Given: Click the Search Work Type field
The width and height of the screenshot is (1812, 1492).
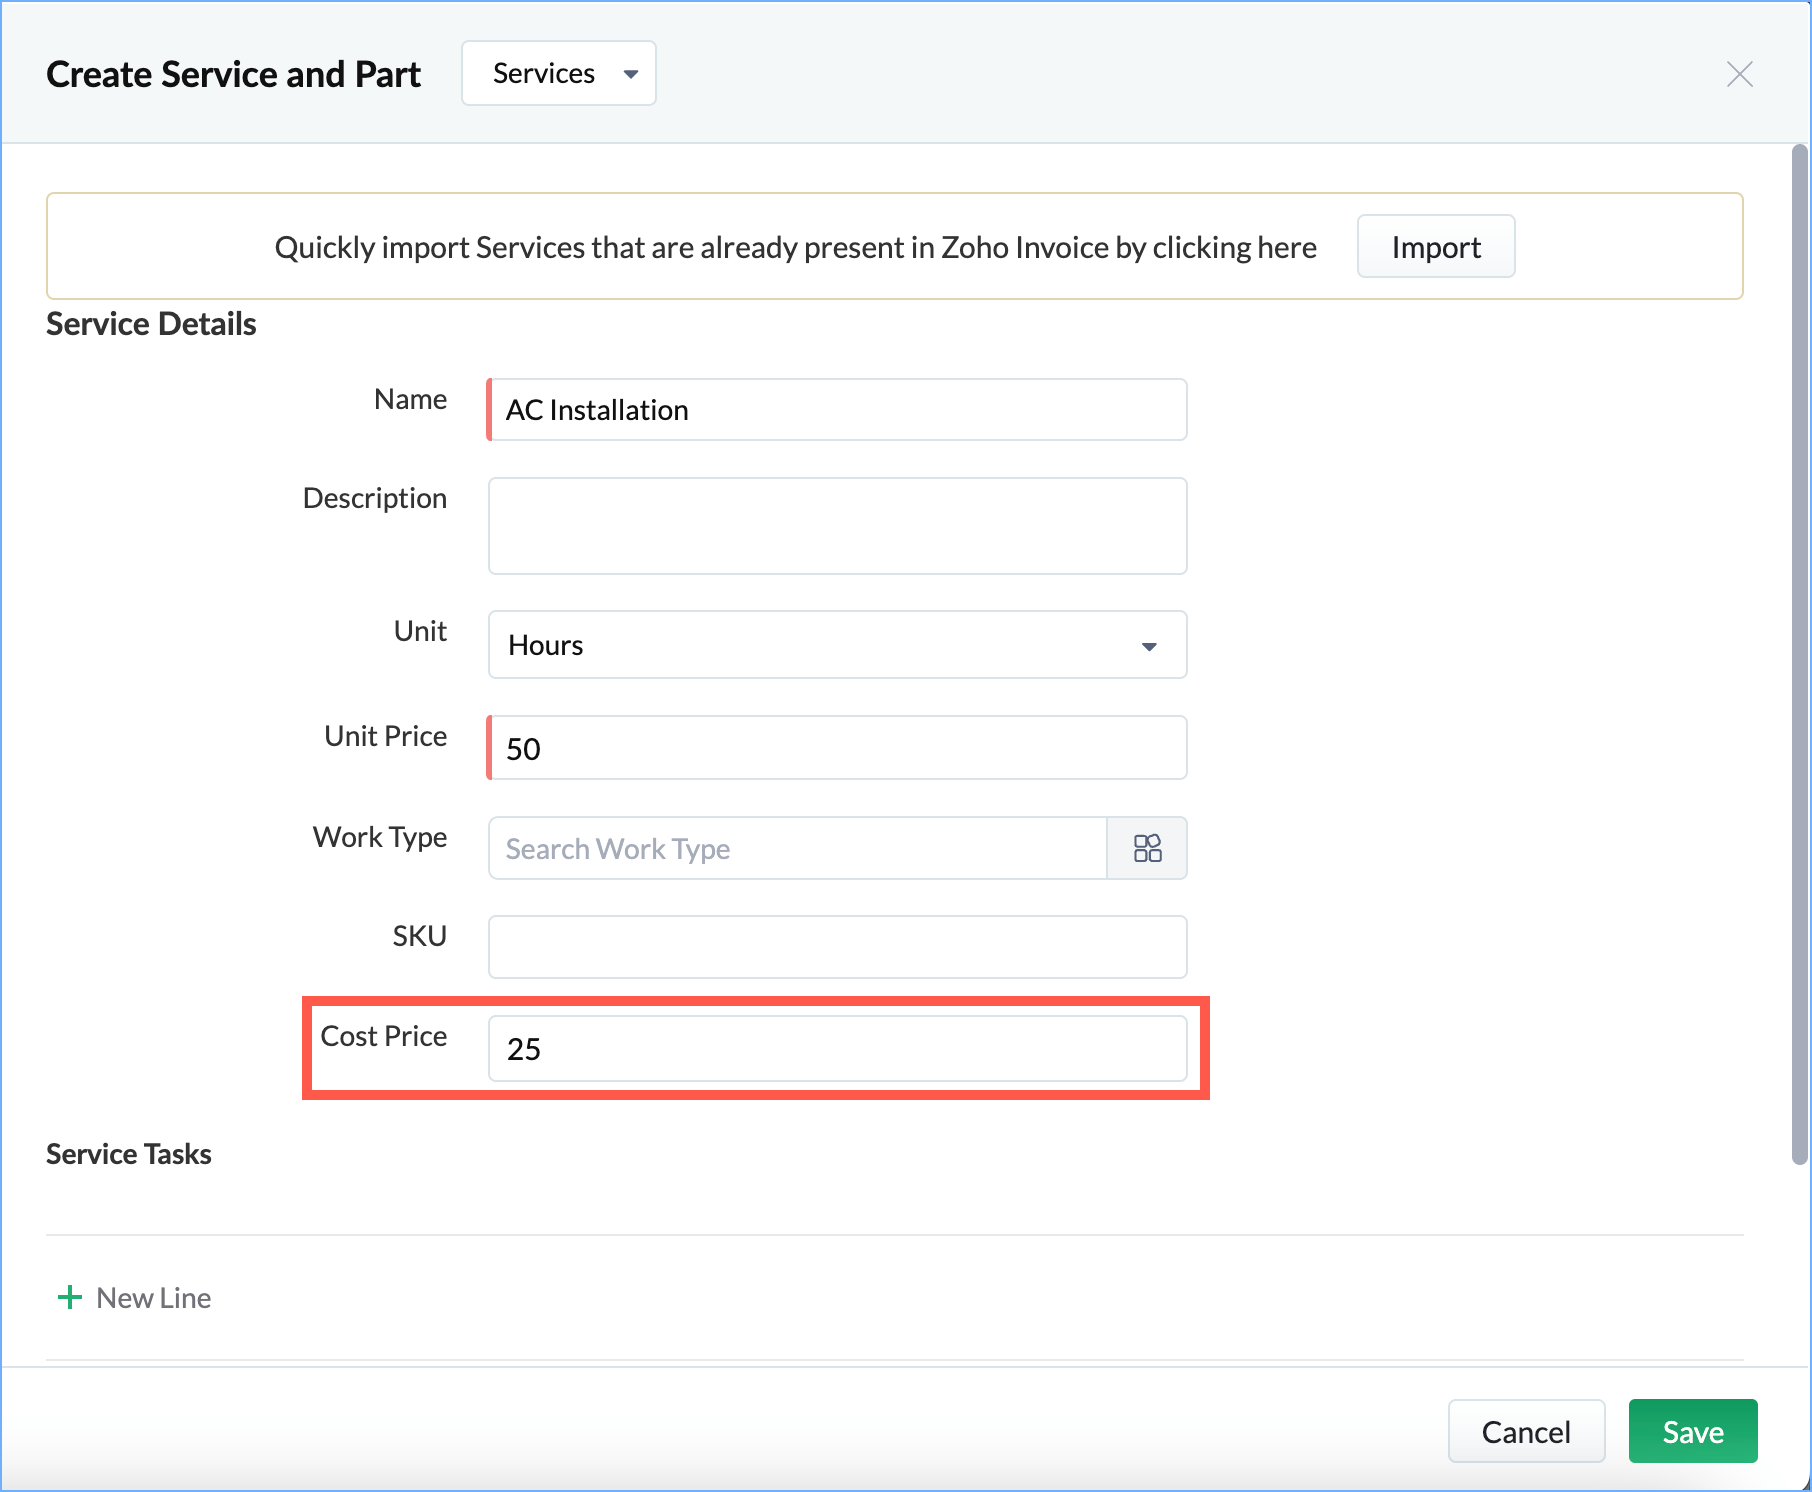Looking at the screenshot, I should (x=797, y=849).
